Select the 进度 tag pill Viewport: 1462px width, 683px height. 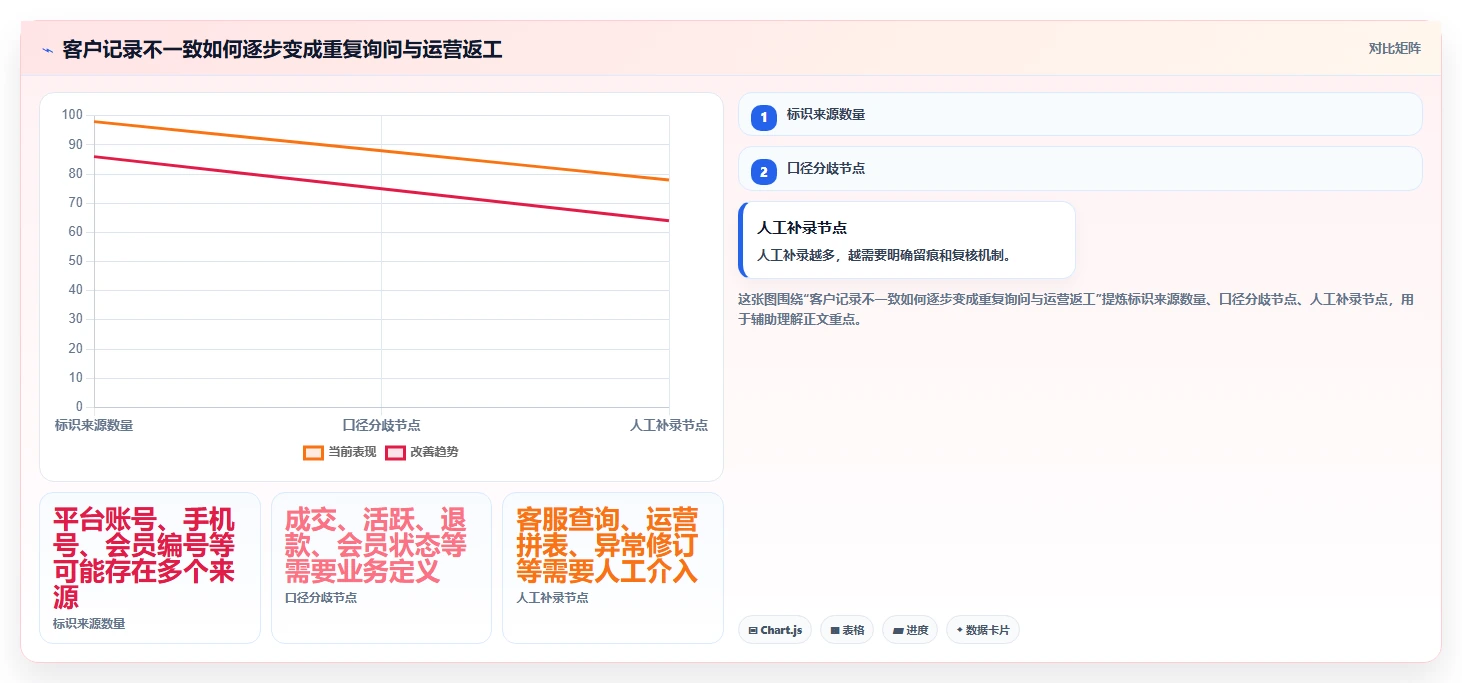click(x=910, y=630)
